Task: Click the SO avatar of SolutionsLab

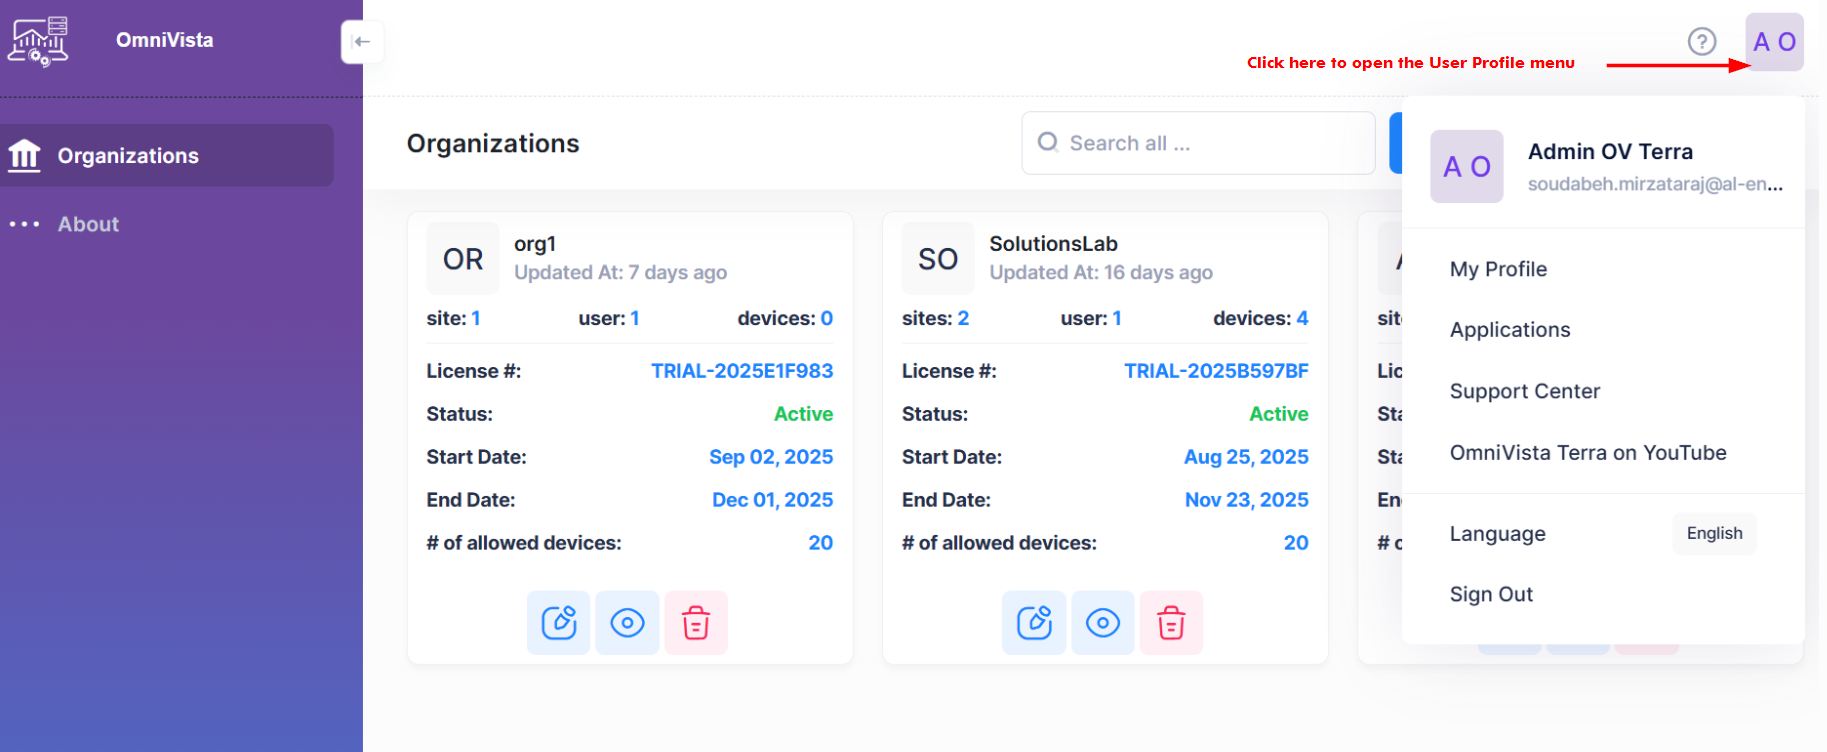Action: point(938,259)
